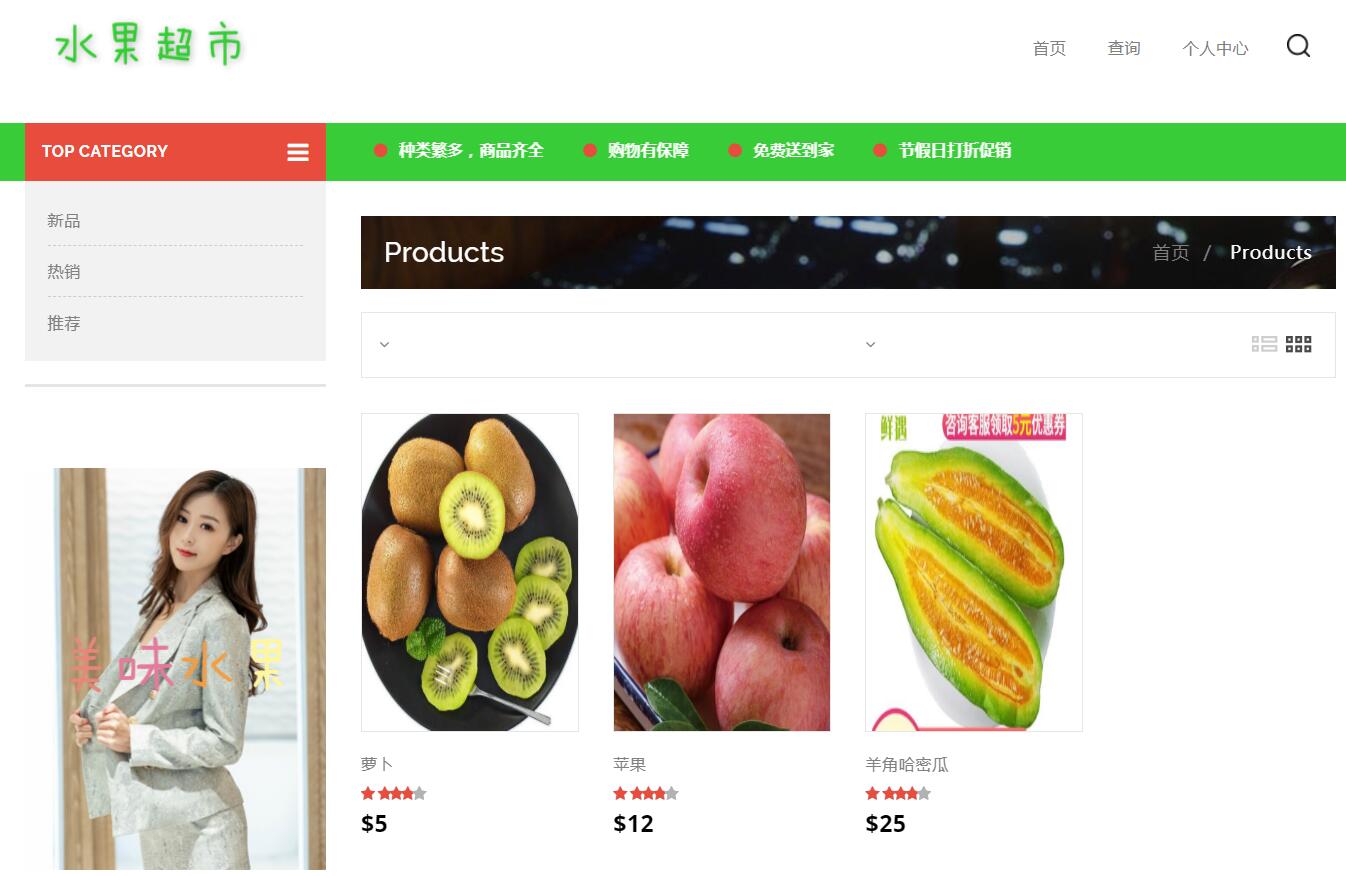Viewport: 1346px width, 876px height.
Task: Open the 羊角哈密瓜 melon image
Action: 974,572
